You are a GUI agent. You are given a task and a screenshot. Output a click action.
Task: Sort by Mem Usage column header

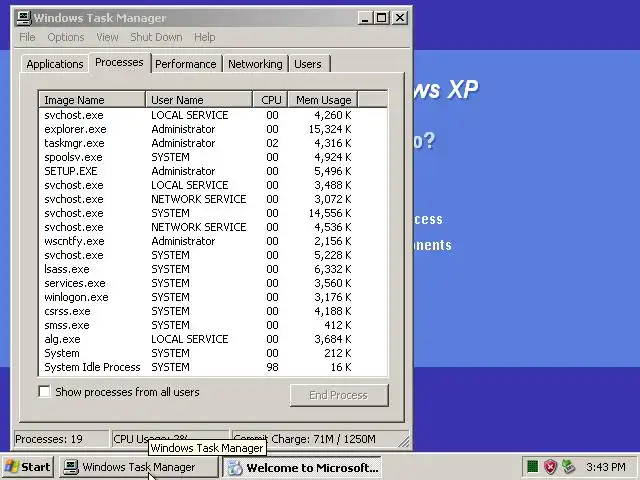323,100
